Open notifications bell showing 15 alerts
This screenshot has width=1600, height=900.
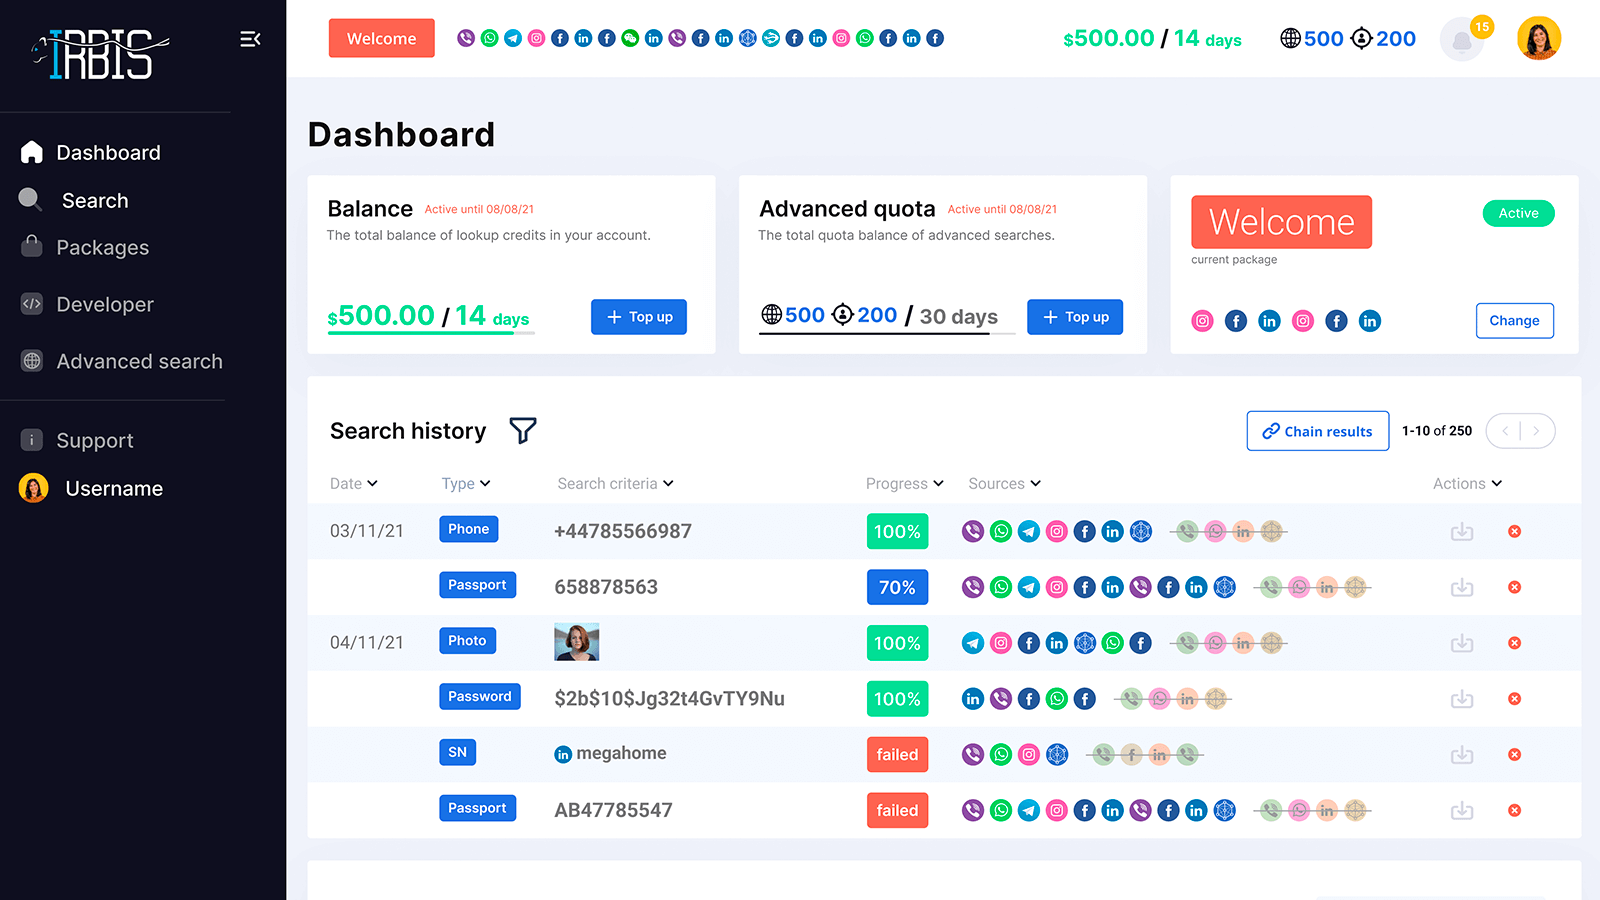pyautogui.click(x=1461, y=38)
